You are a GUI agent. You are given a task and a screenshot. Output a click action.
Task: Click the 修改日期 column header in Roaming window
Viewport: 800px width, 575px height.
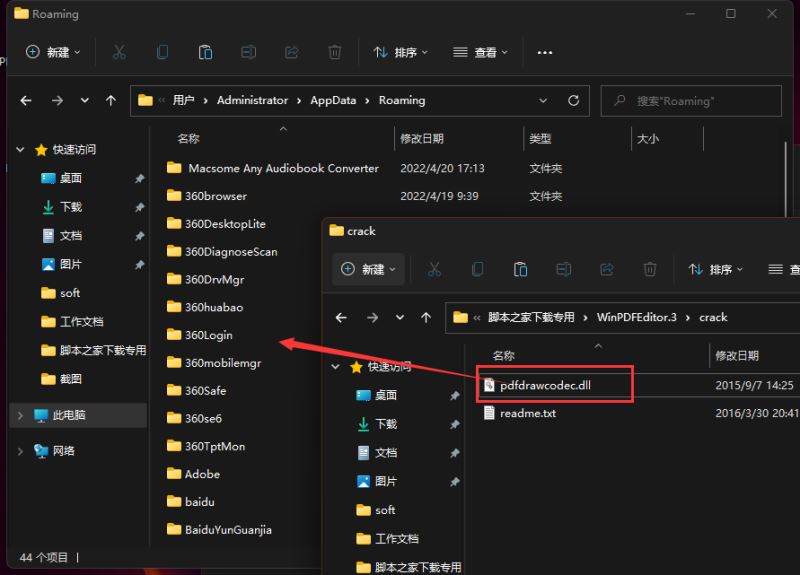[422, 139]
